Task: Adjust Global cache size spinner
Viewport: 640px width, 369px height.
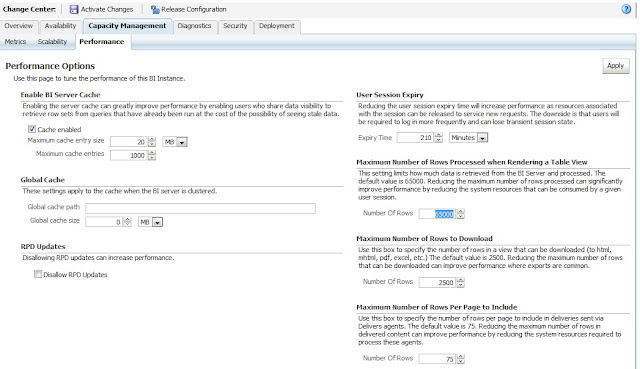Action: click(128, 222)
